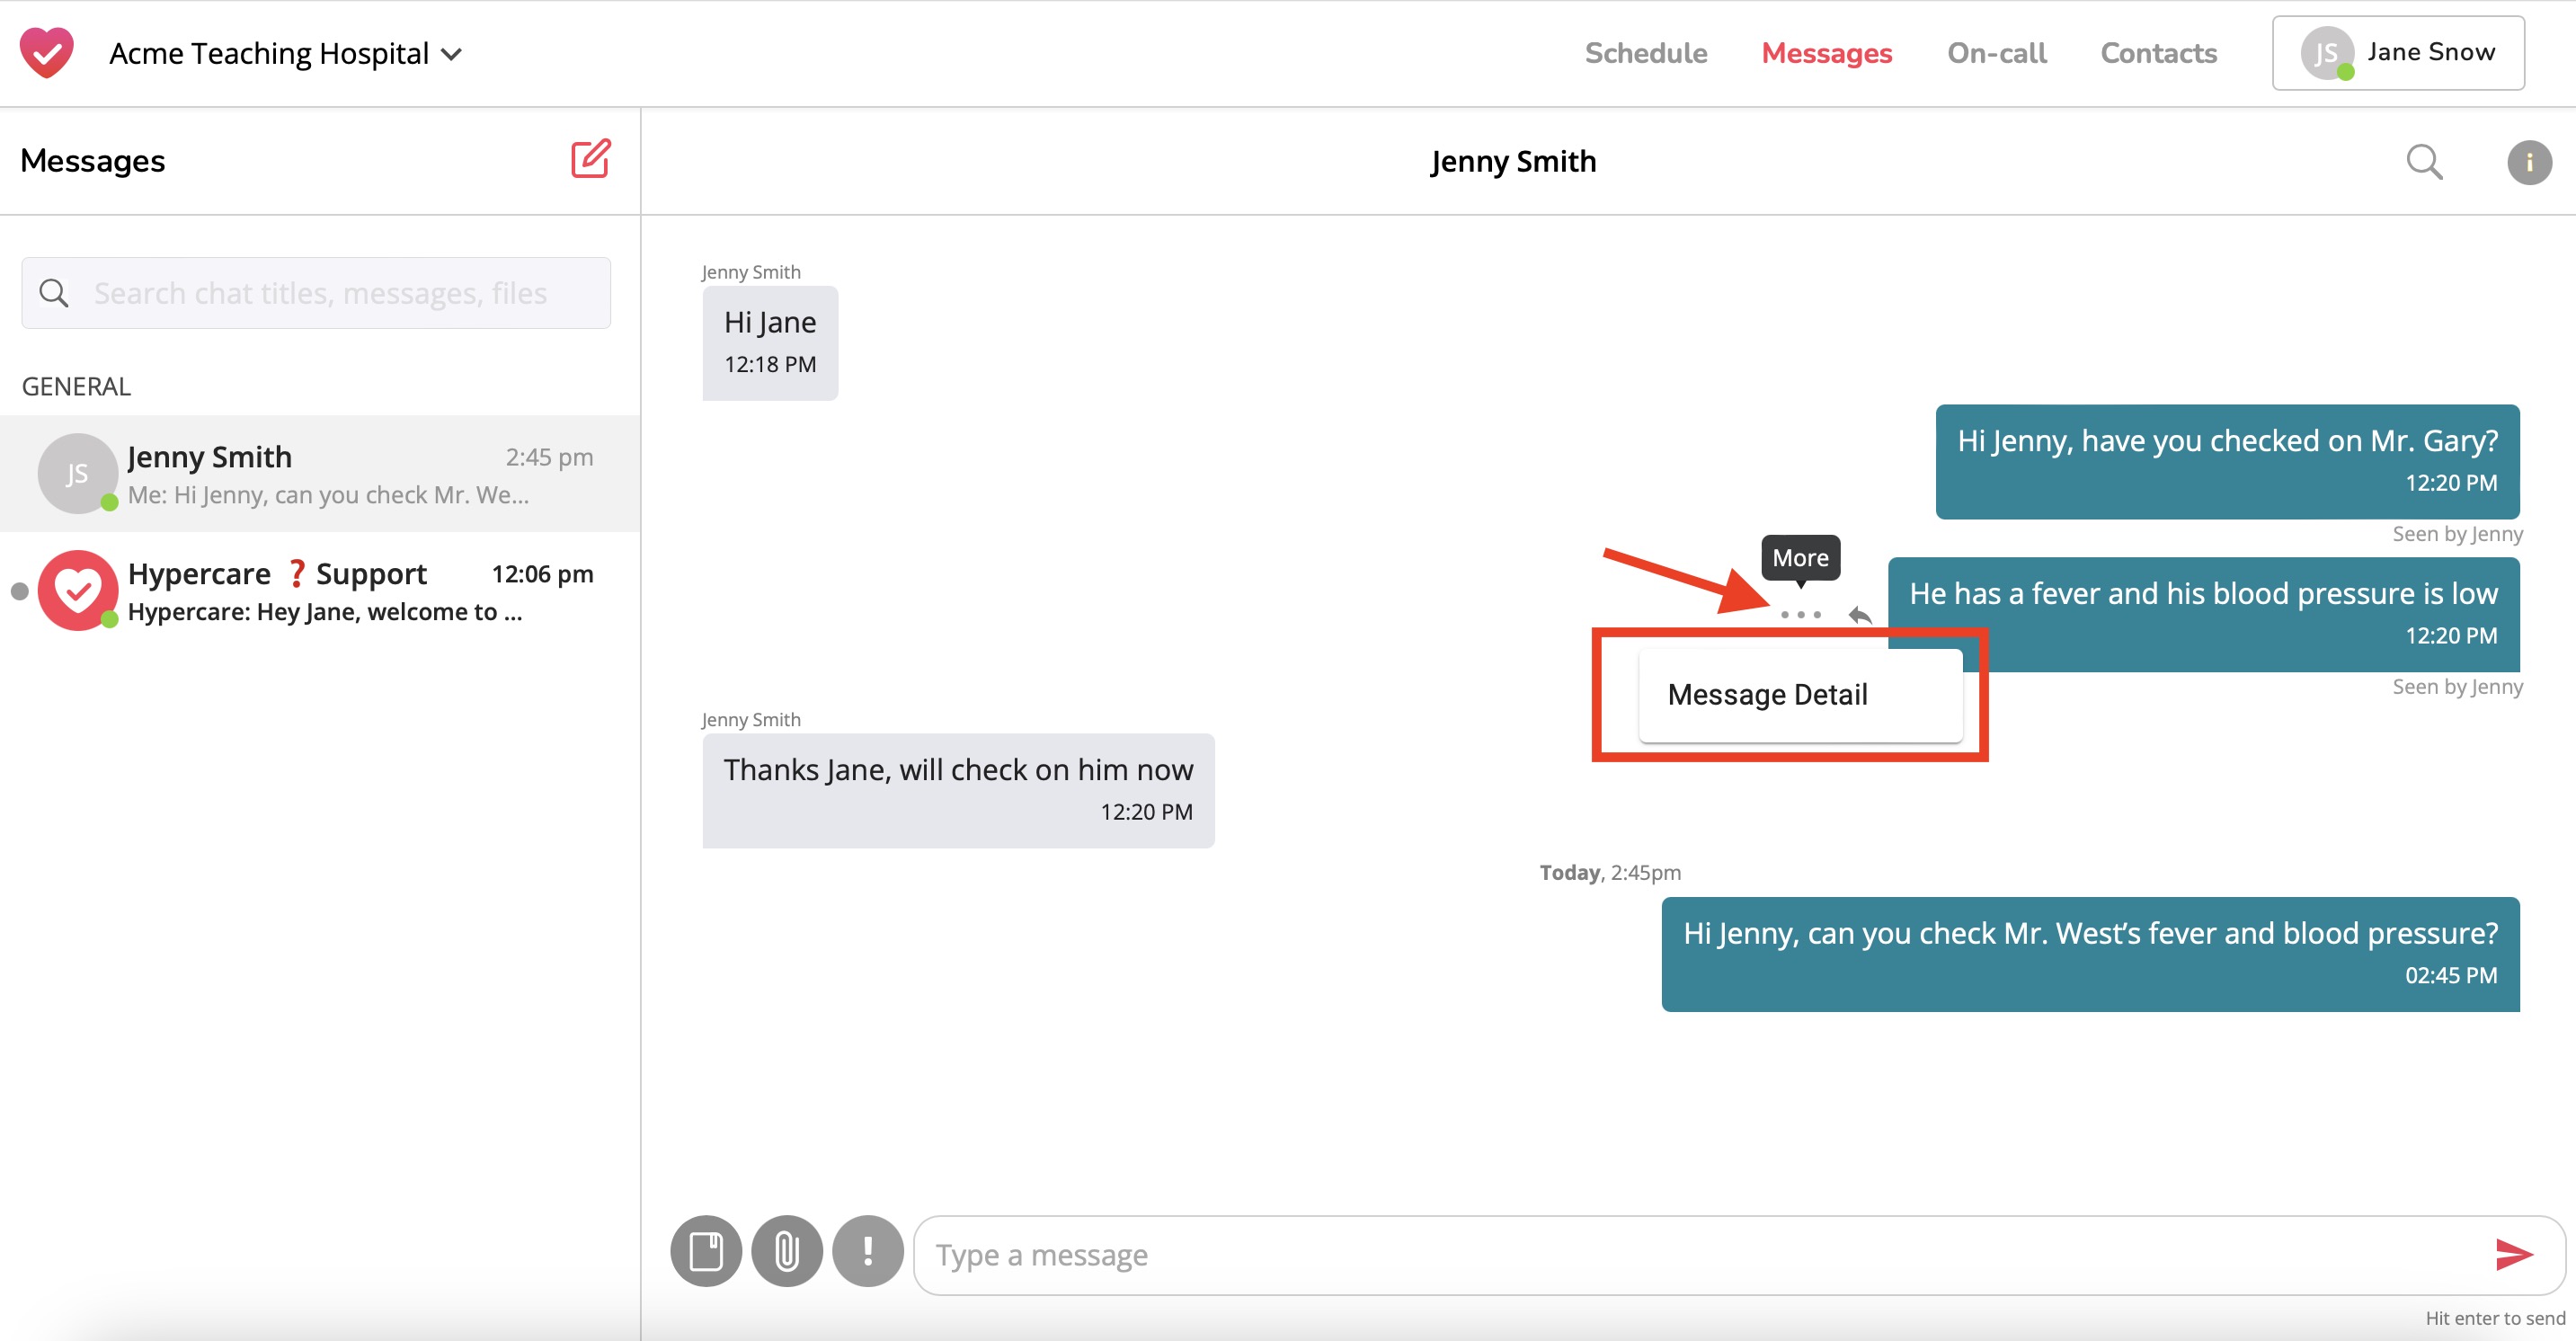This screenshot has height=1341, width=2576.
Task: Mark message urgent with exclamation icon
Action: [868, 1251]
